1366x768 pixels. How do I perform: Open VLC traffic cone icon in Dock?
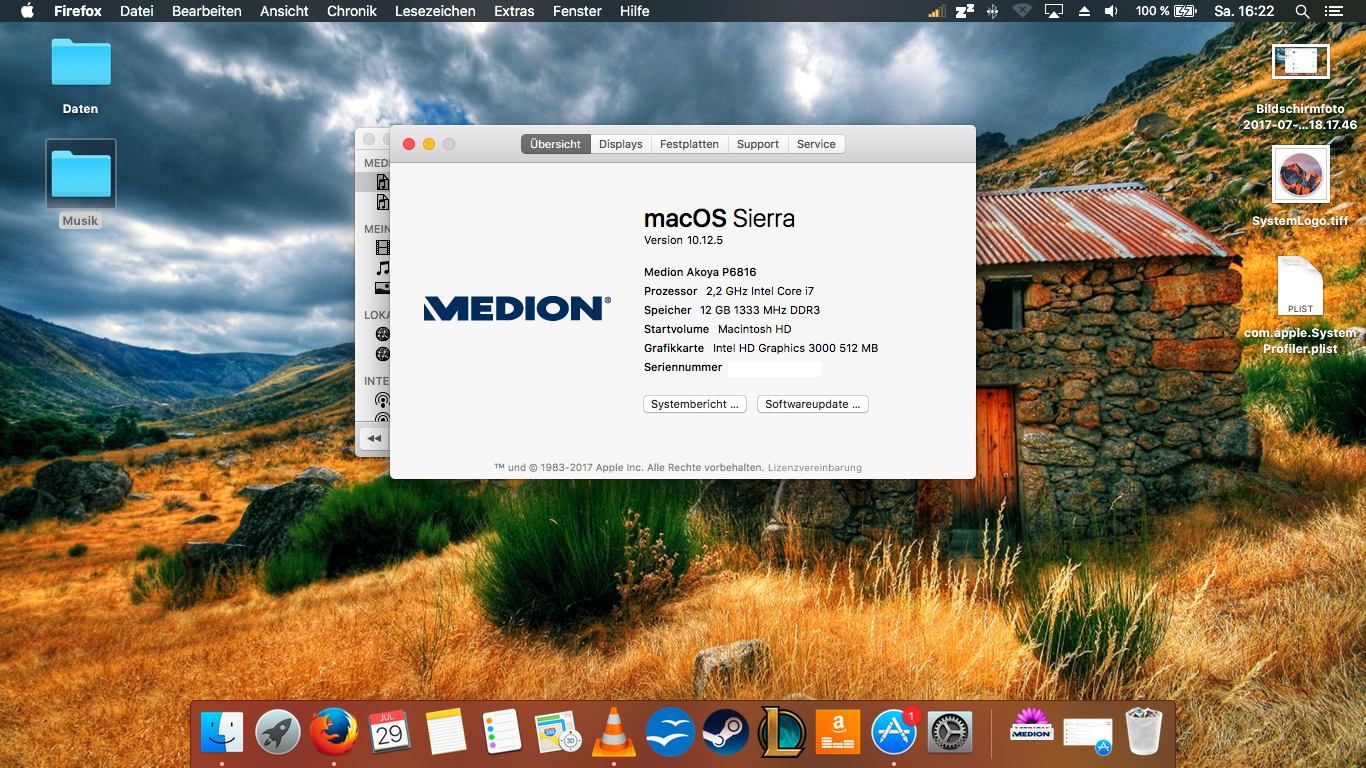tap(614, 733)
